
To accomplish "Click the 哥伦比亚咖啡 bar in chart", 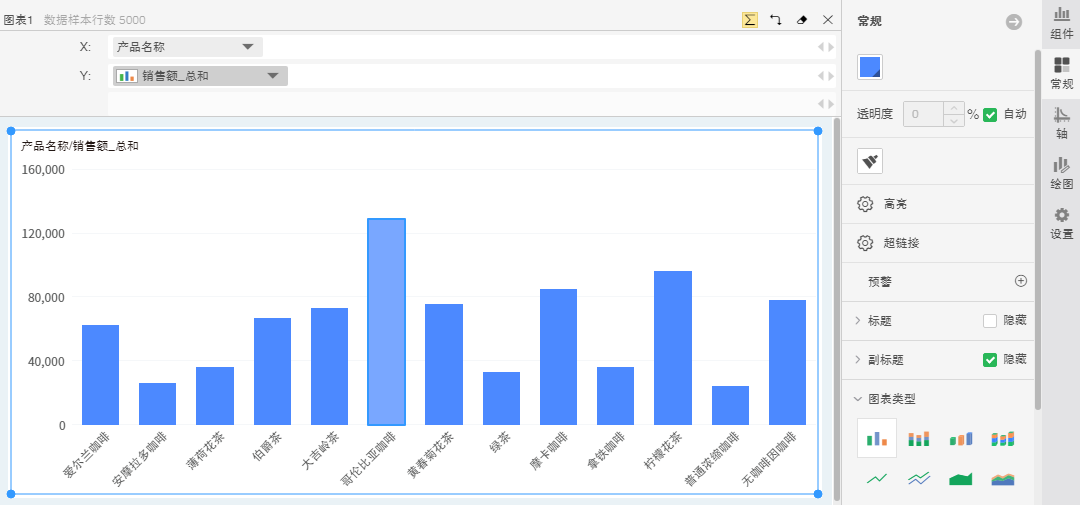I will pos(386,321).
